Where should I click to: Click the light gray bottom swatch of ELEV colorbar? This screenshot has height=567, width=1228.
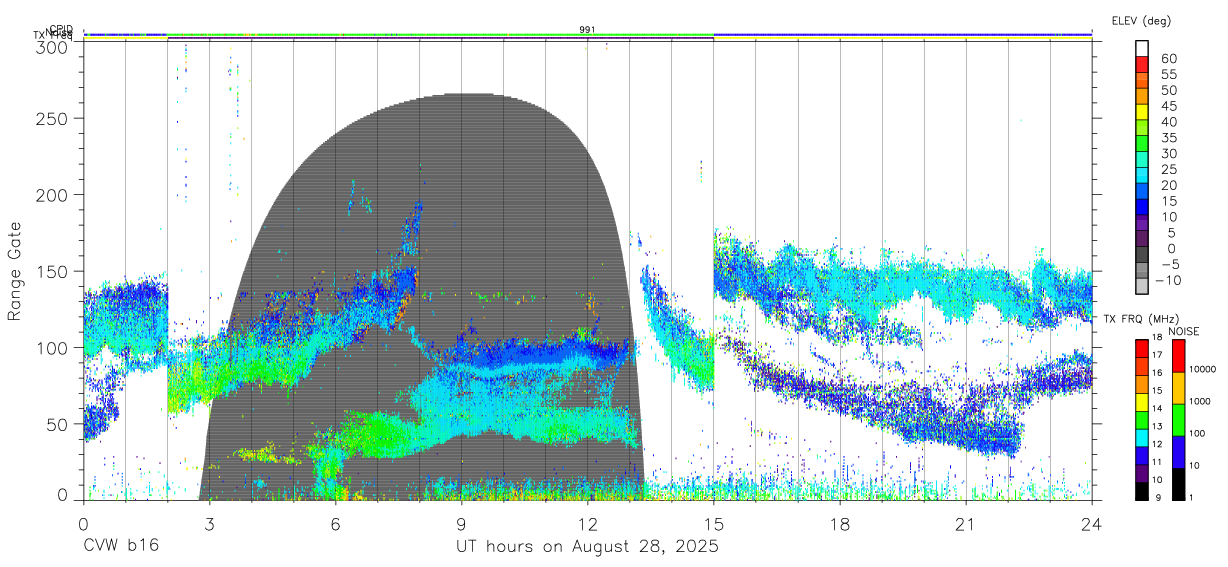click(1143, 287)
